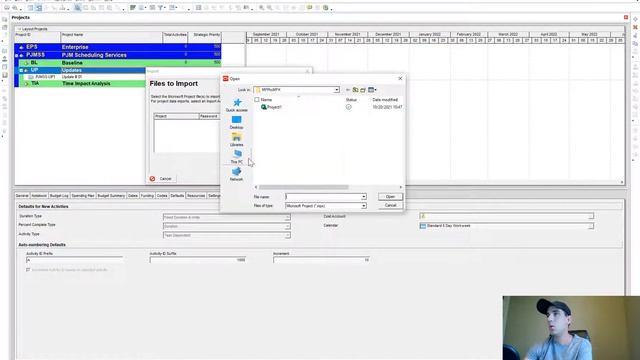Viewport: 640px width, 360px height.
Task: Tick the select-all checkbox beside Name column
Action: (x=257, y=100)
